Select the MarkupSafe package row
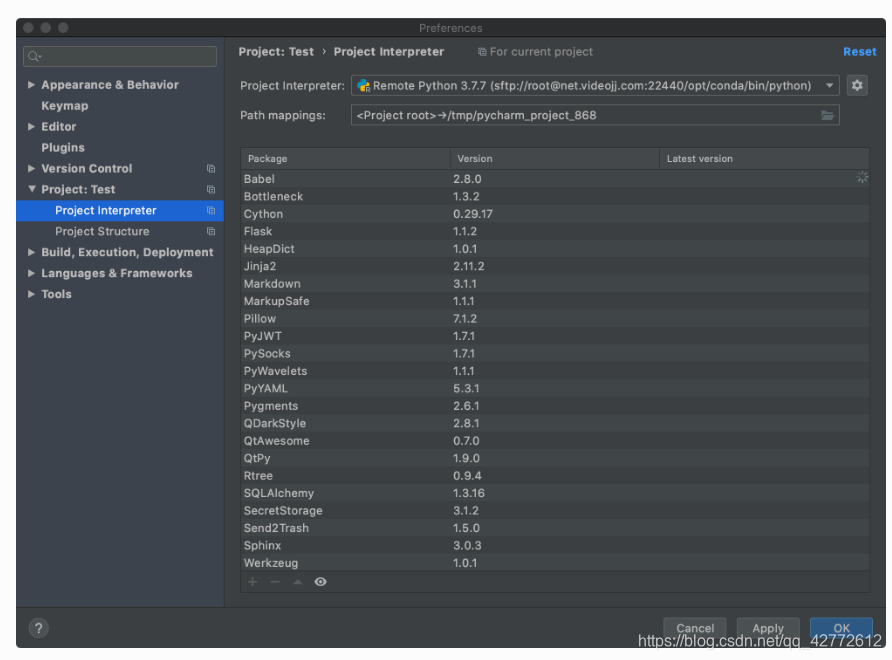This screenshot has width=892, height=660. click(x=555, y=301)
